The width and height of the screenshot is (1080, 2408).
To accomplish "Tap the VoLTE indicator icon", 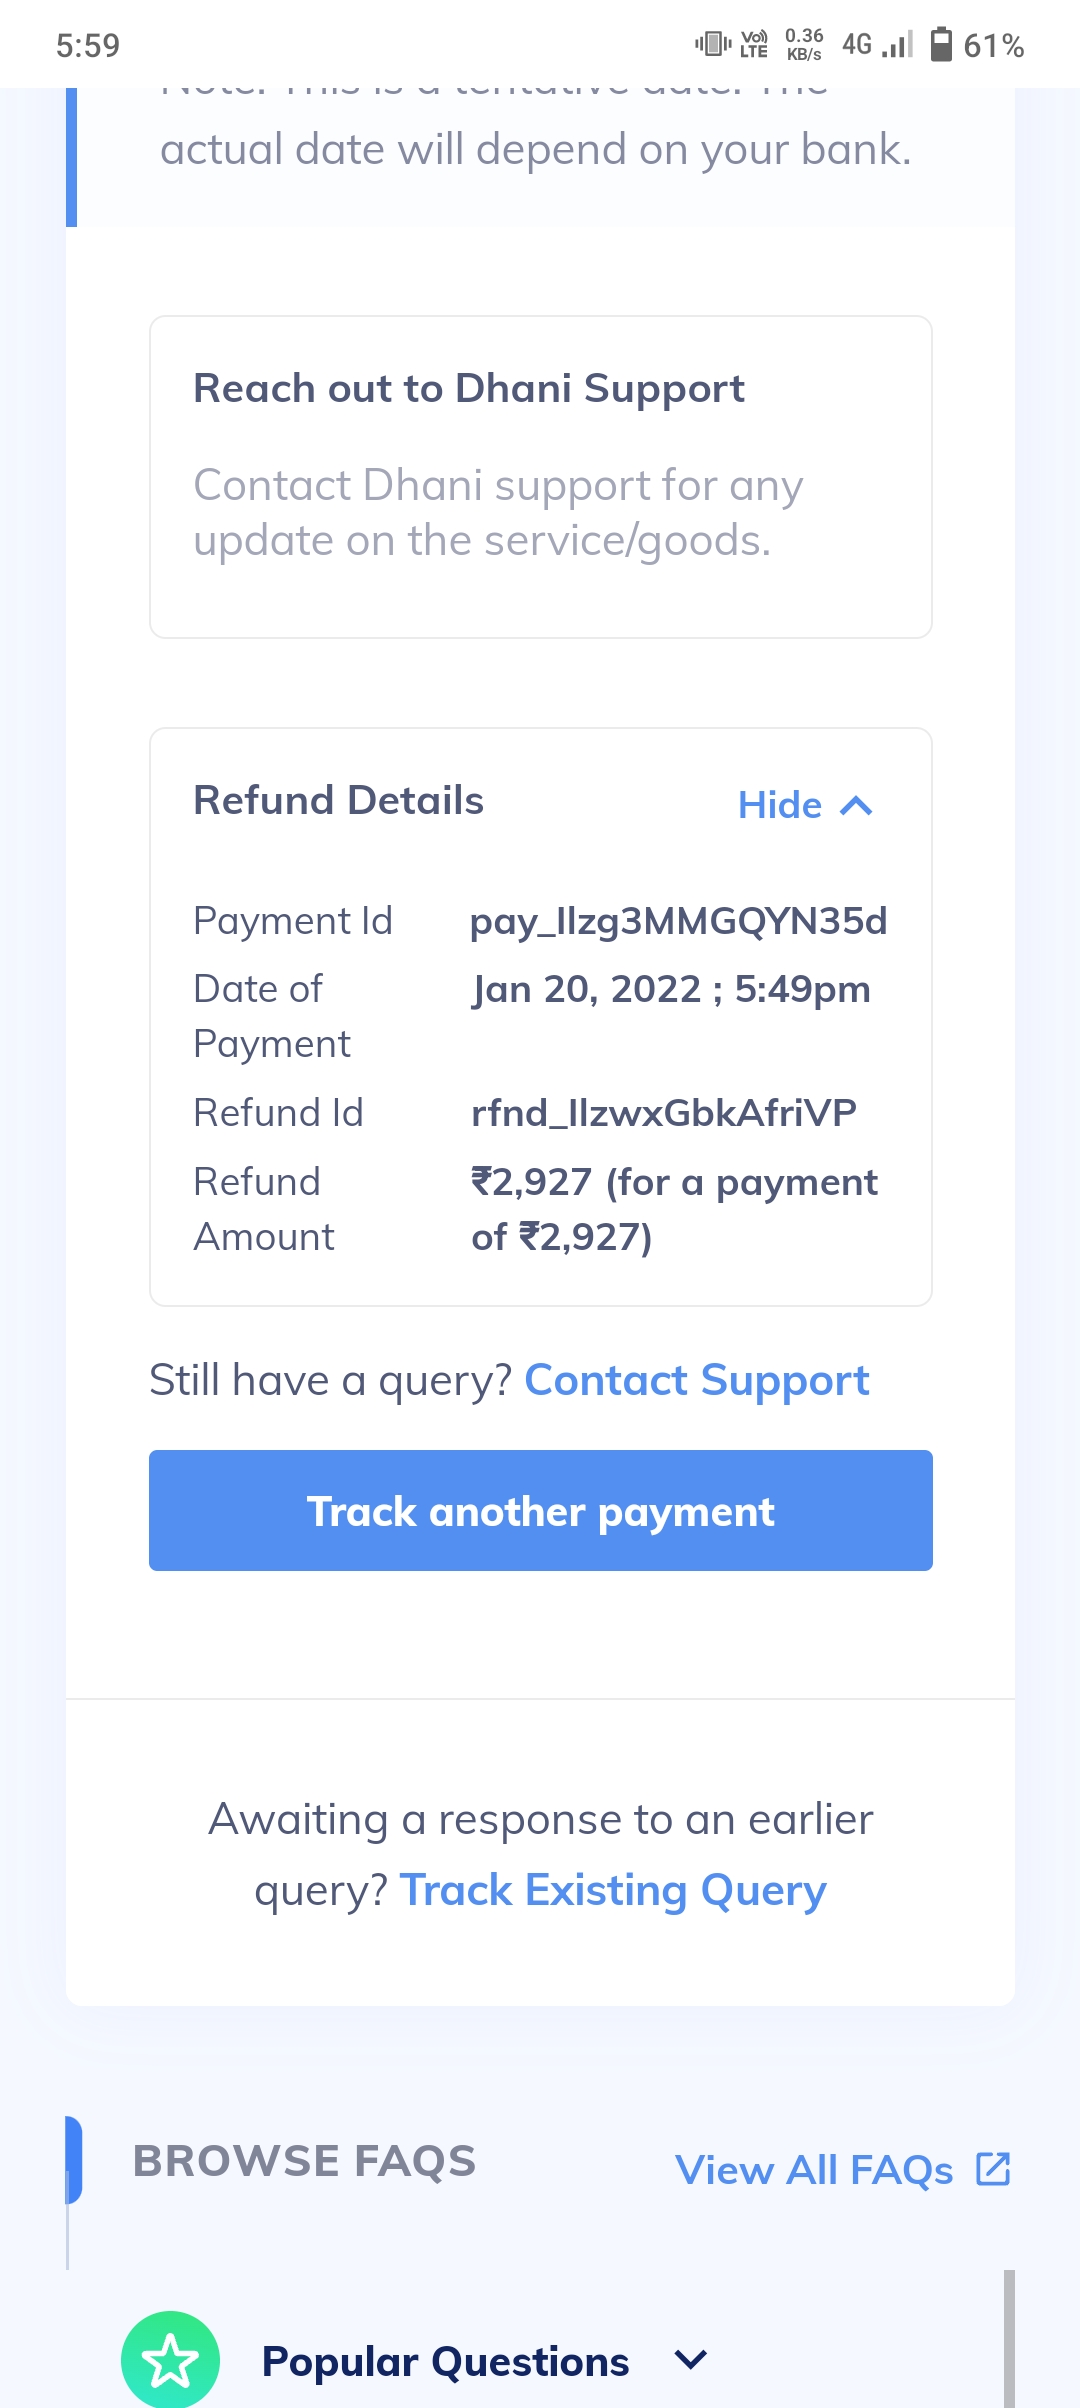I will click(x=754, y=45).
